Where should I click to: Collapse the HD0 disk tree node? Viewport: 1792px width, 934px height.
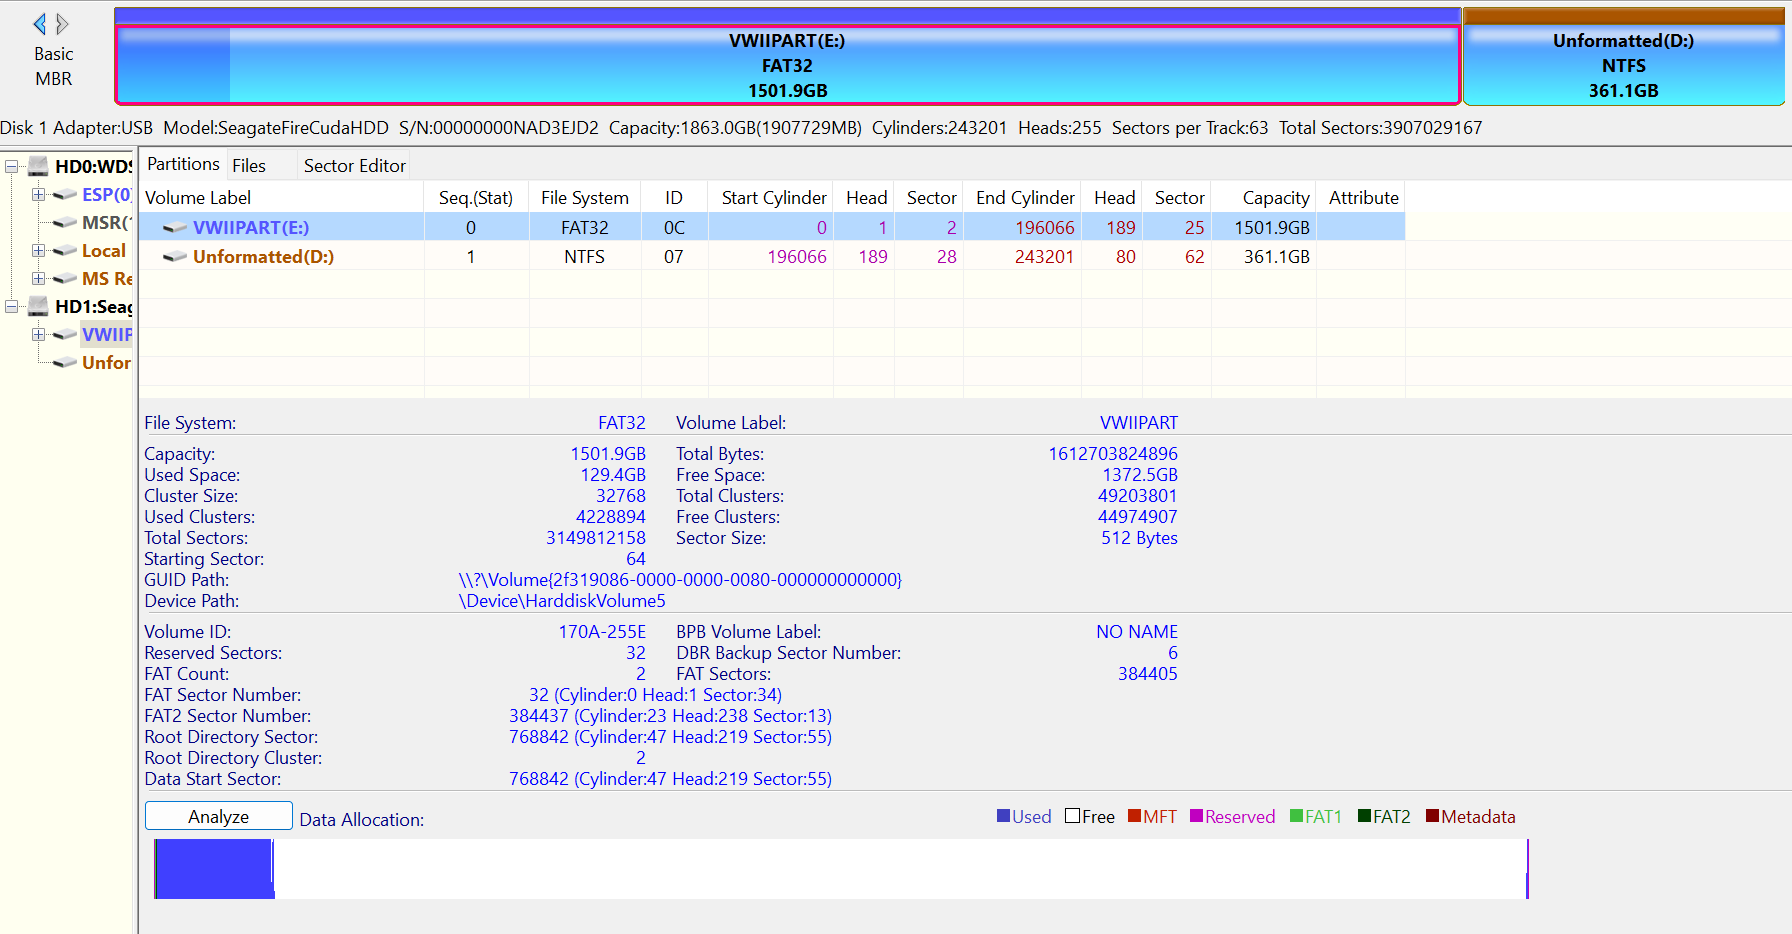(x=12, y=166)
